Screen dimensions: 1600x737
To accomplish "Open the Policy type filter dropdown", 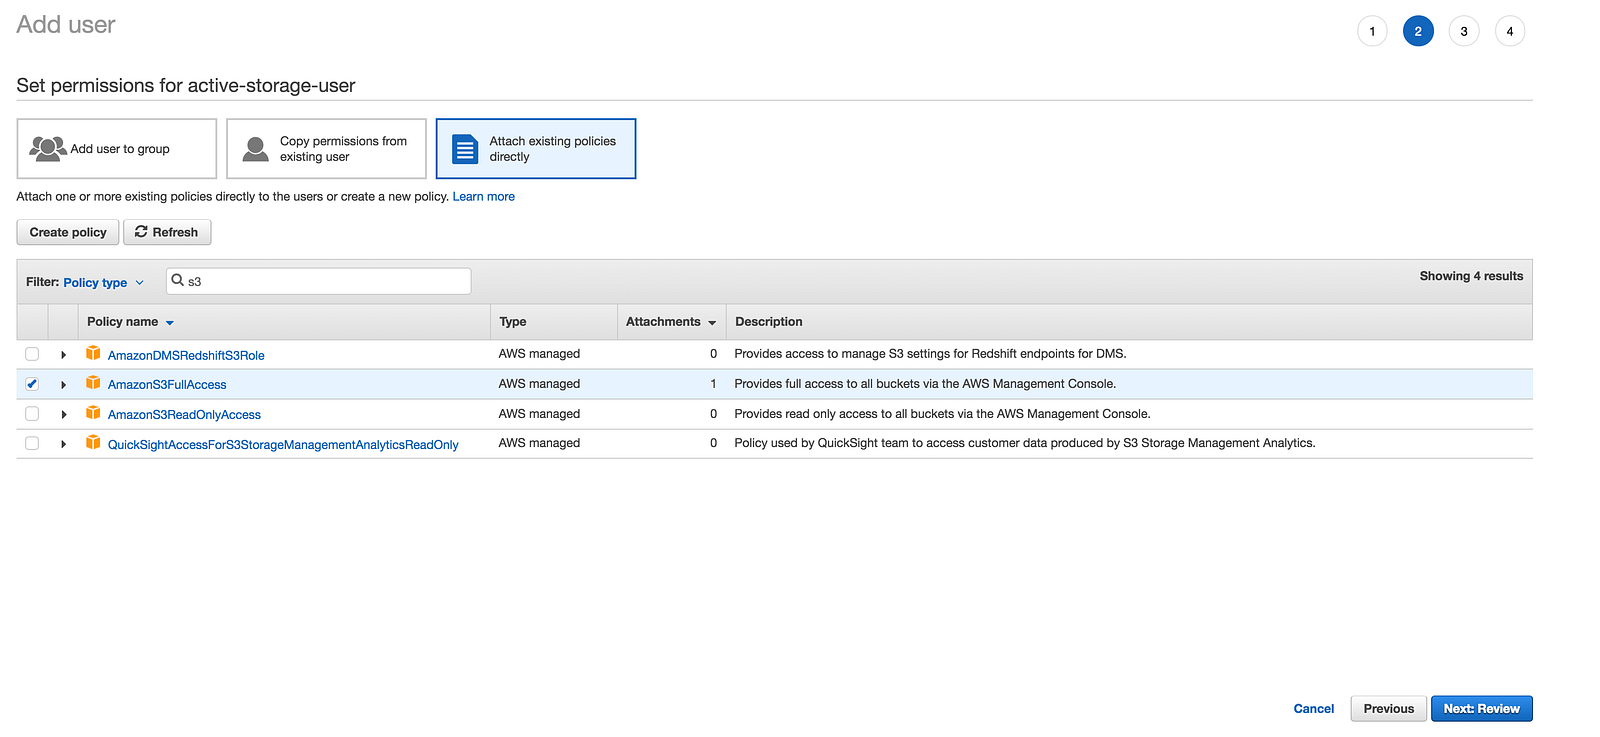I will coord(103,283).
